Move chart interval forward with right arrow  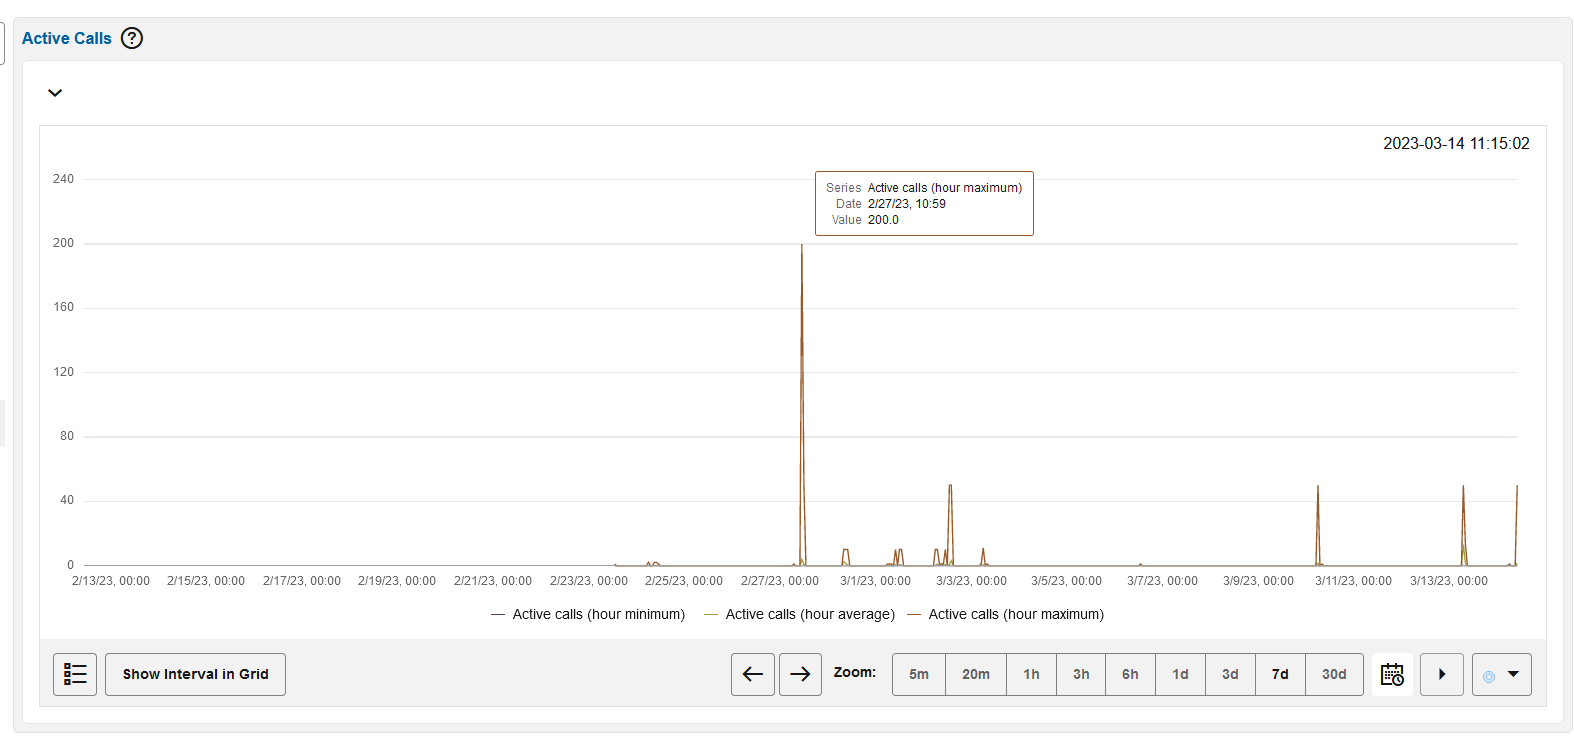coord(800,674)
